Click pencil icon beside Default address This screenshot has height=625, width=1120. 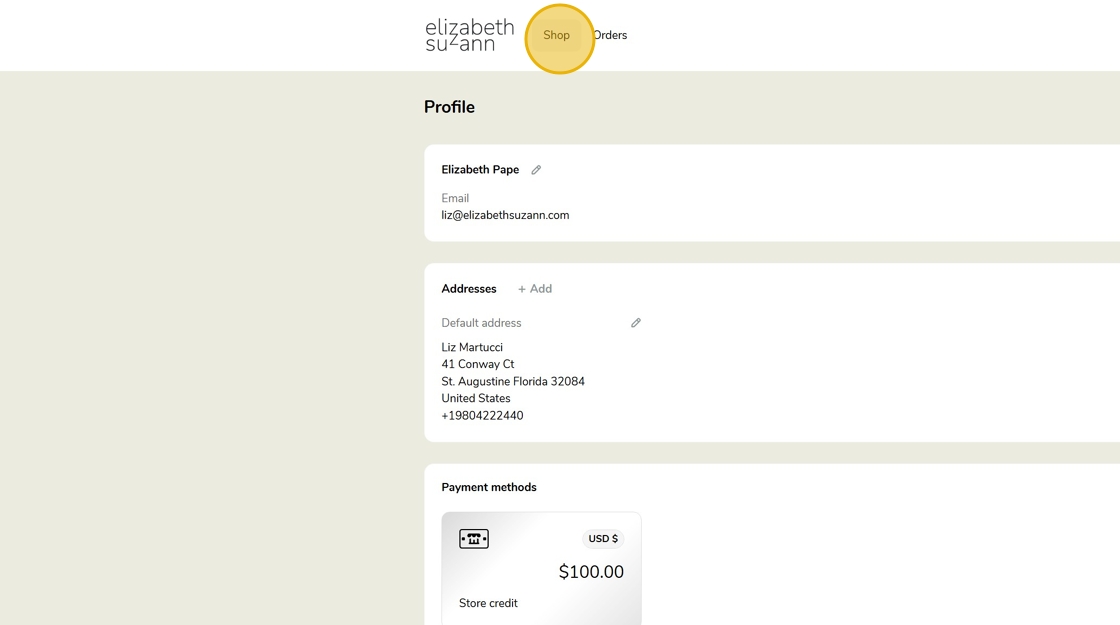tap(636, 323)
